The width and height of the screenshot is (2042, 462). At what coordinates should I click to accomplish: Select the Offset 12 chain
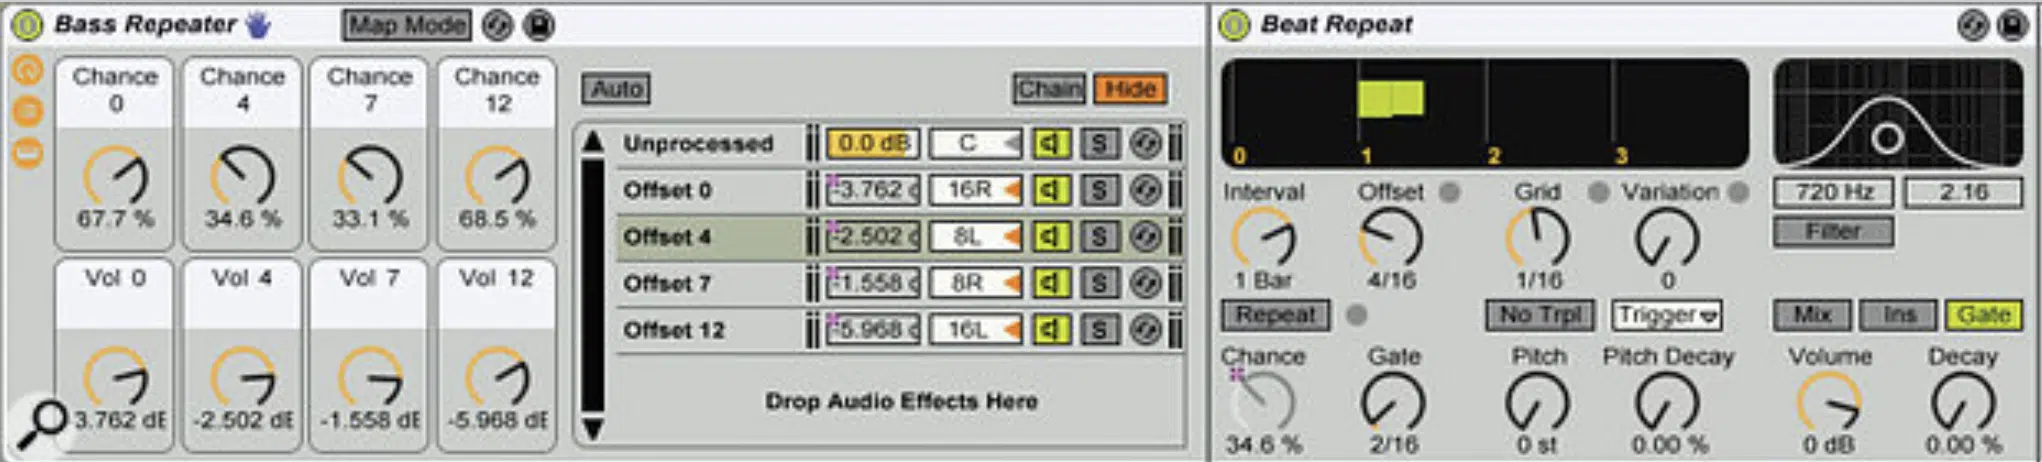673,330
